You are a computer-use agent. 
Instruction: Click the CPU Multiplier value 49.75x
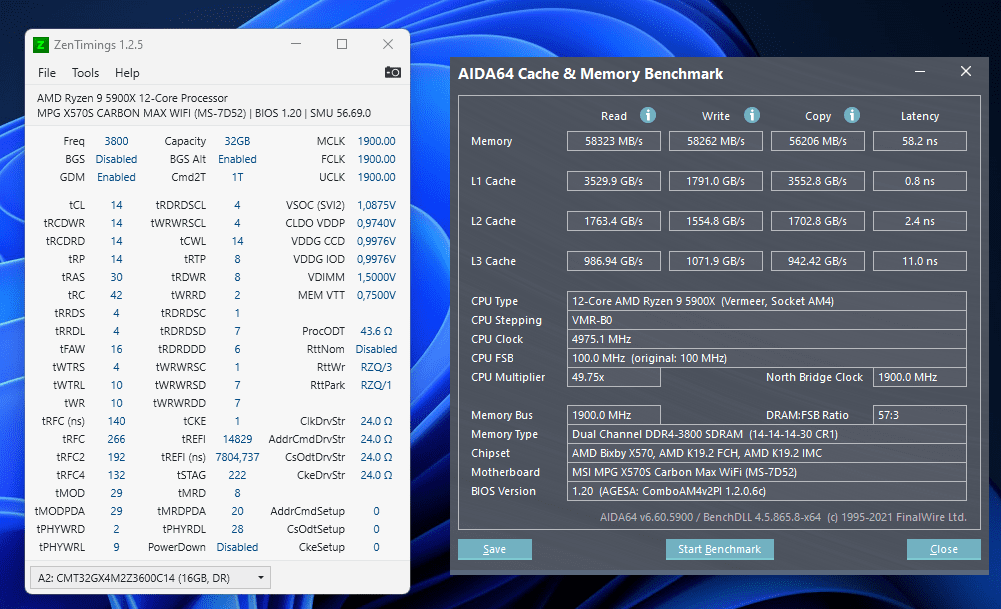coord(613,377)
